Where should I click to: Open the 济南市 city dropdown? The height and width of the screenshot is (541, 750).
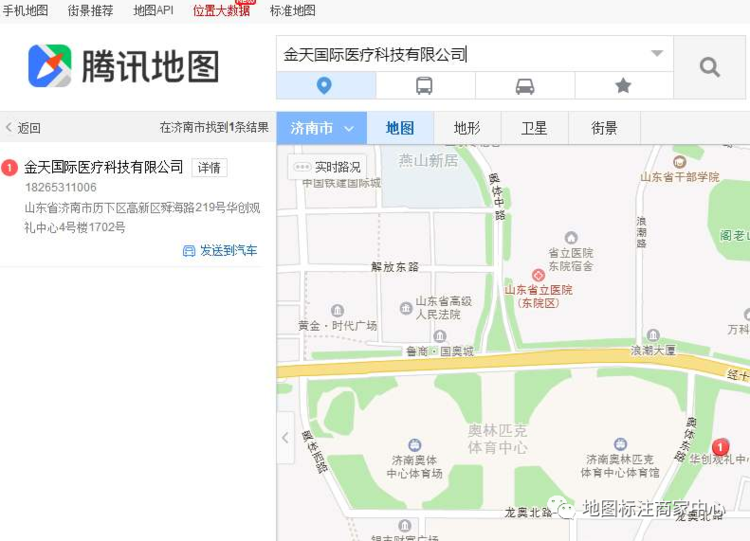[321, 128]
